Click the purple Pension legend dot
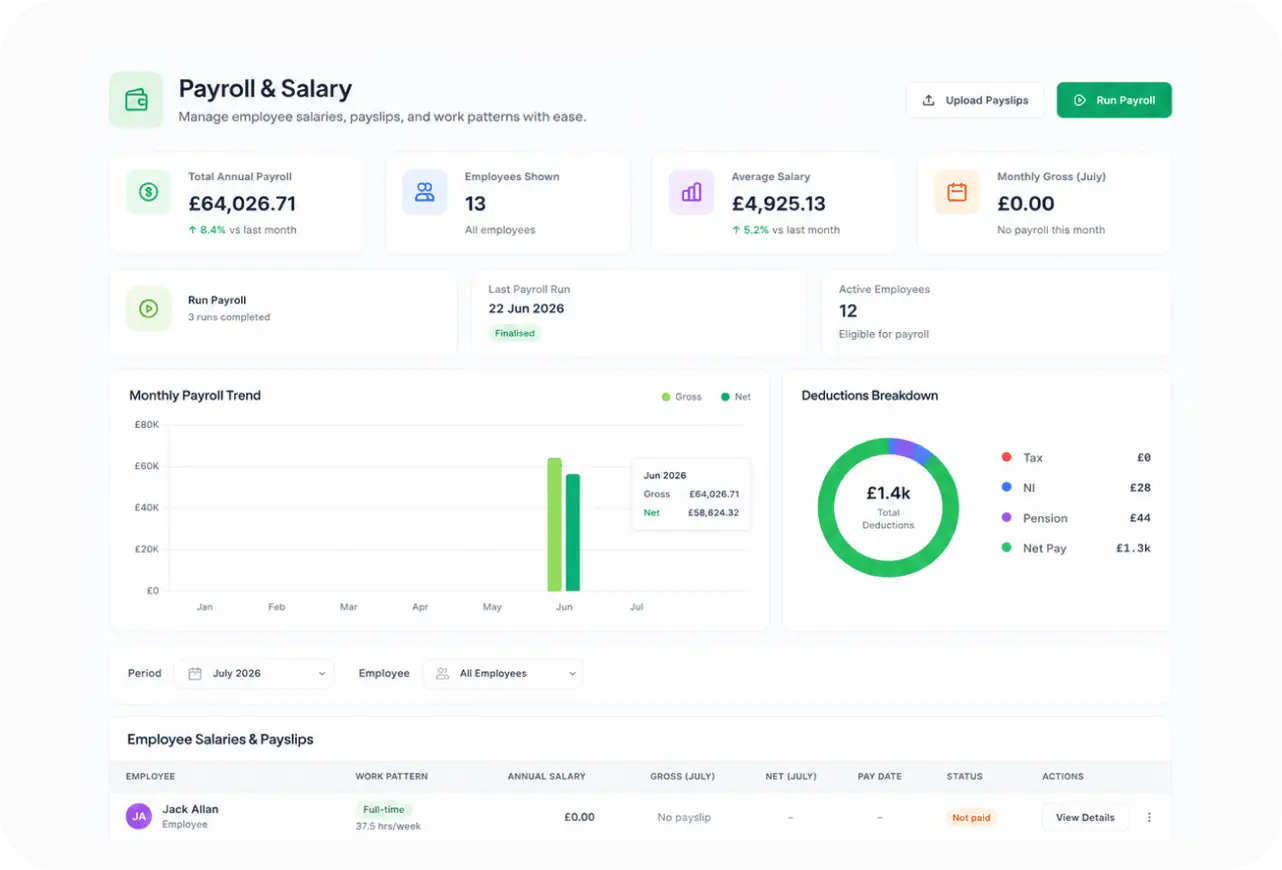Screen dimensions: 1282x870 pyautogui.click(x=1006, y=517)
